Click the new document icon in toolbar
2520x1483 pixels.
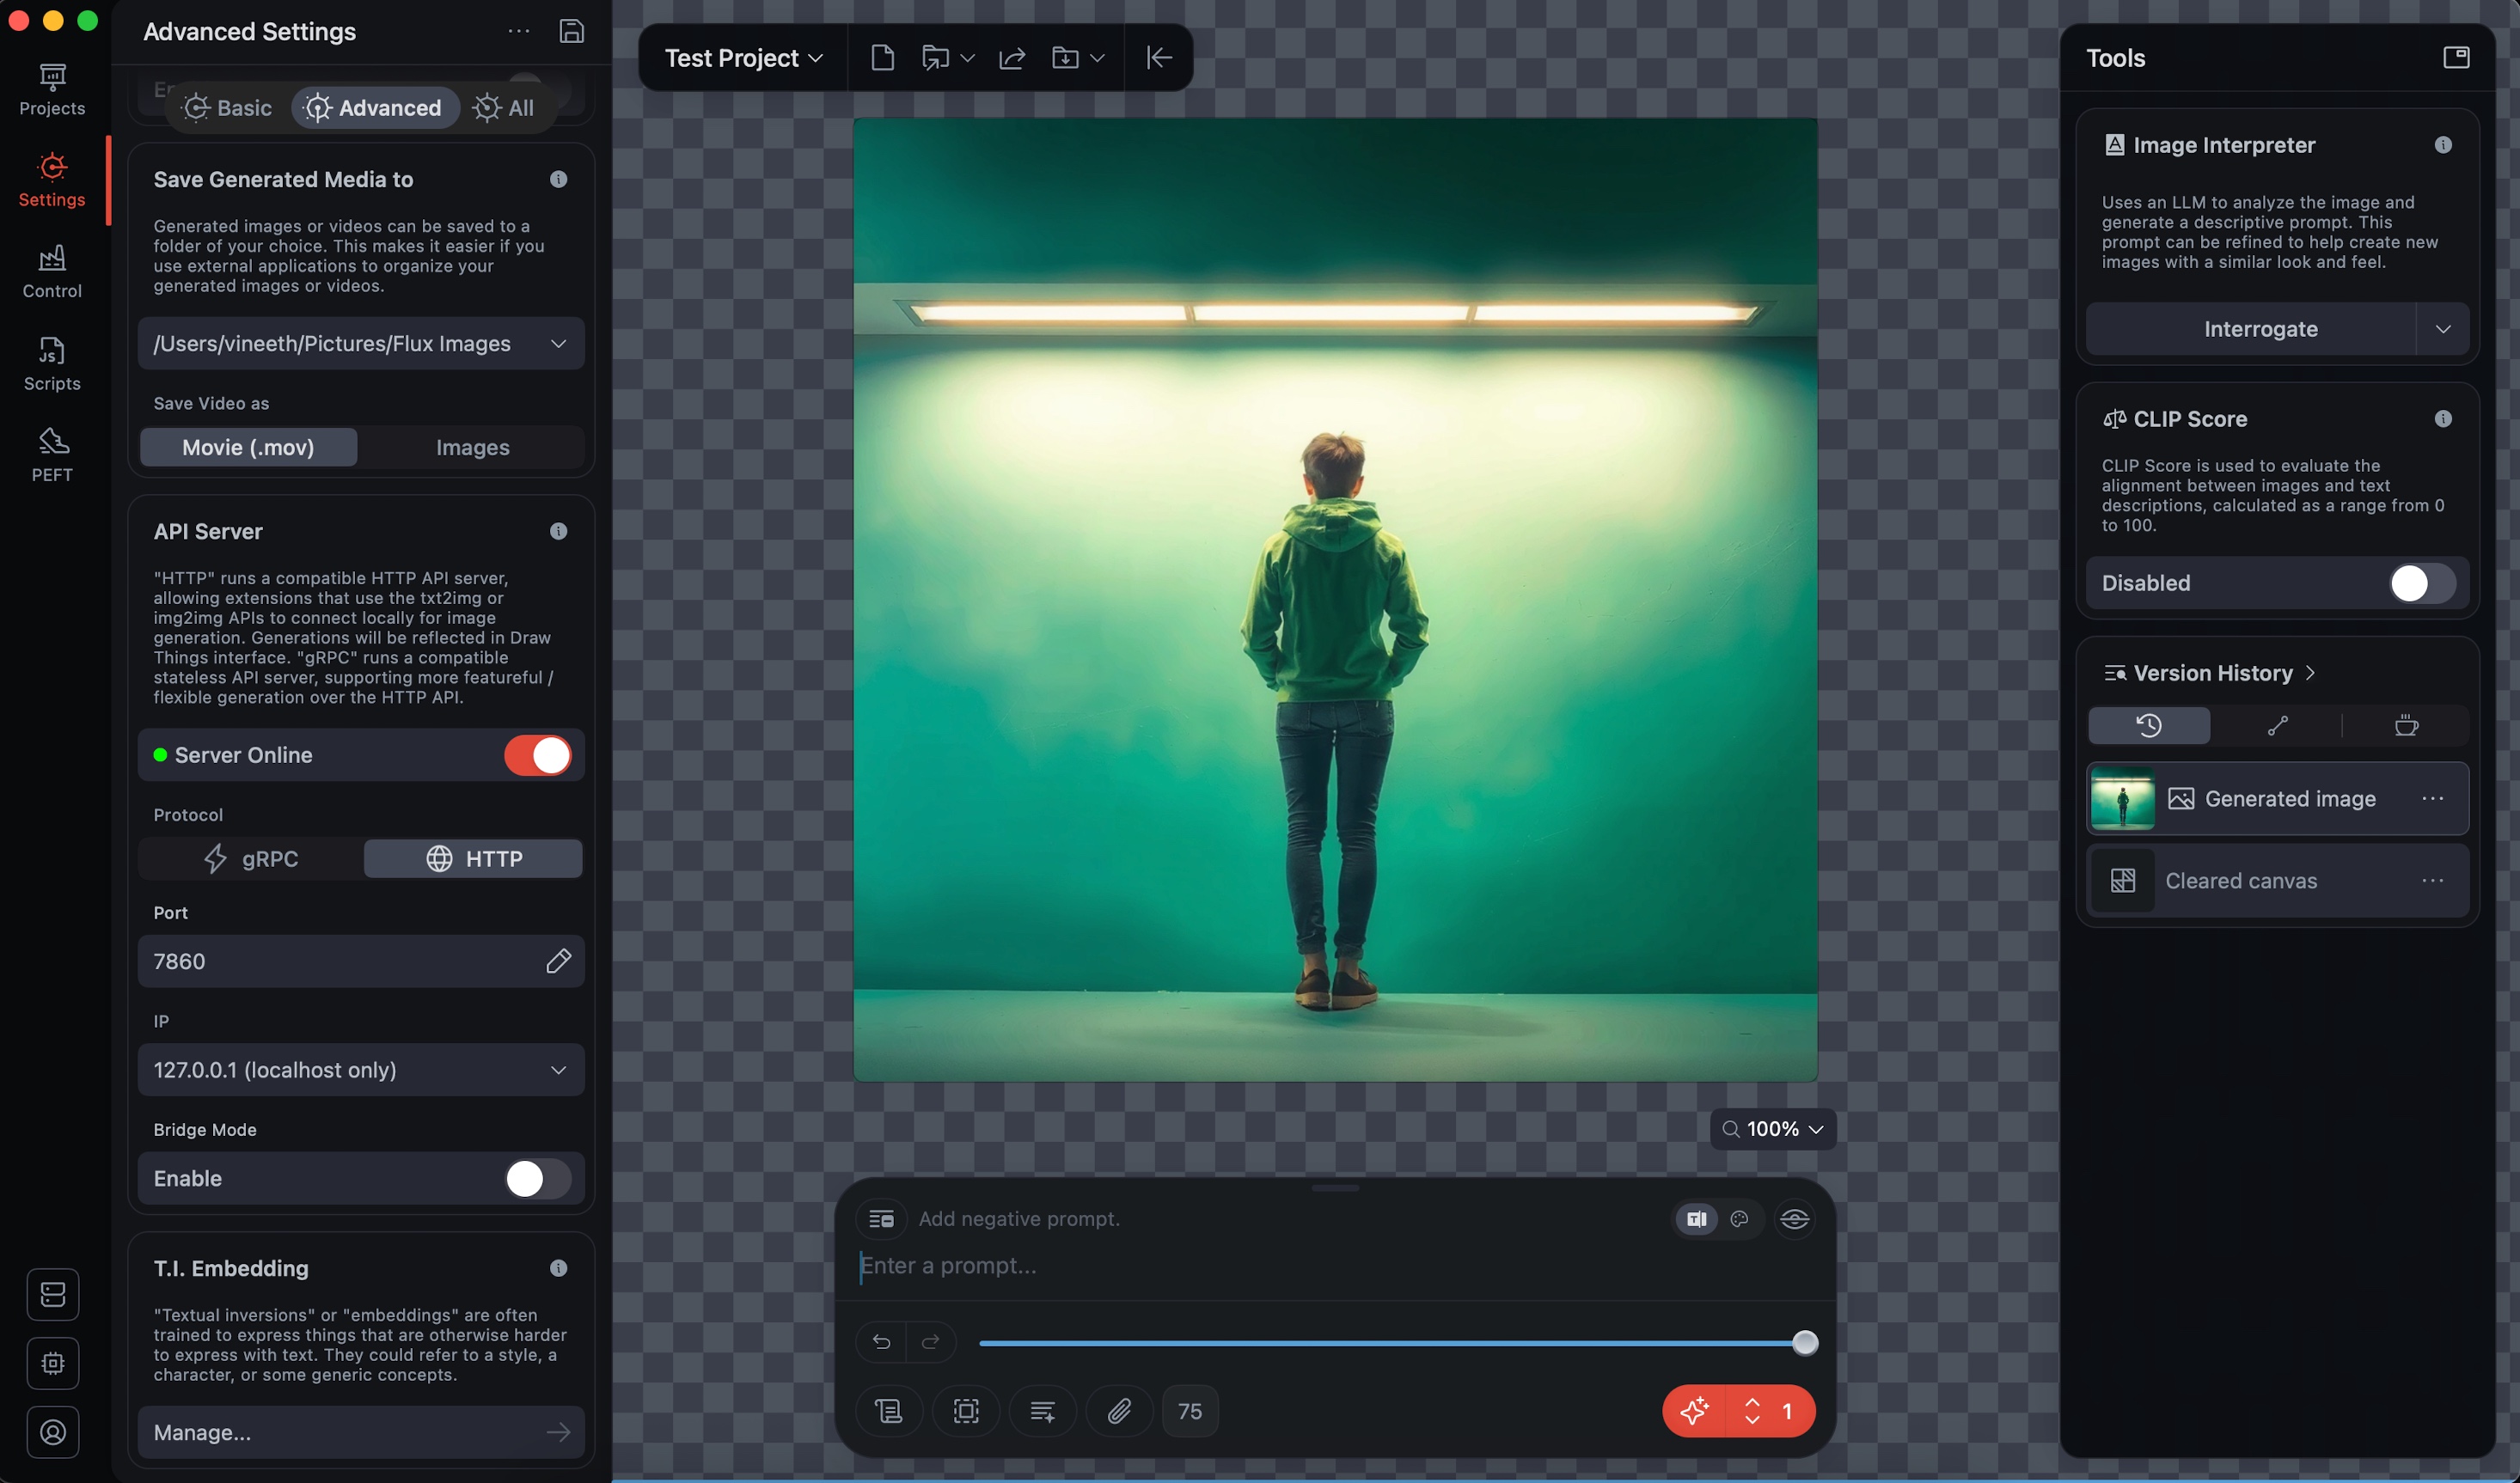point(882,57)
